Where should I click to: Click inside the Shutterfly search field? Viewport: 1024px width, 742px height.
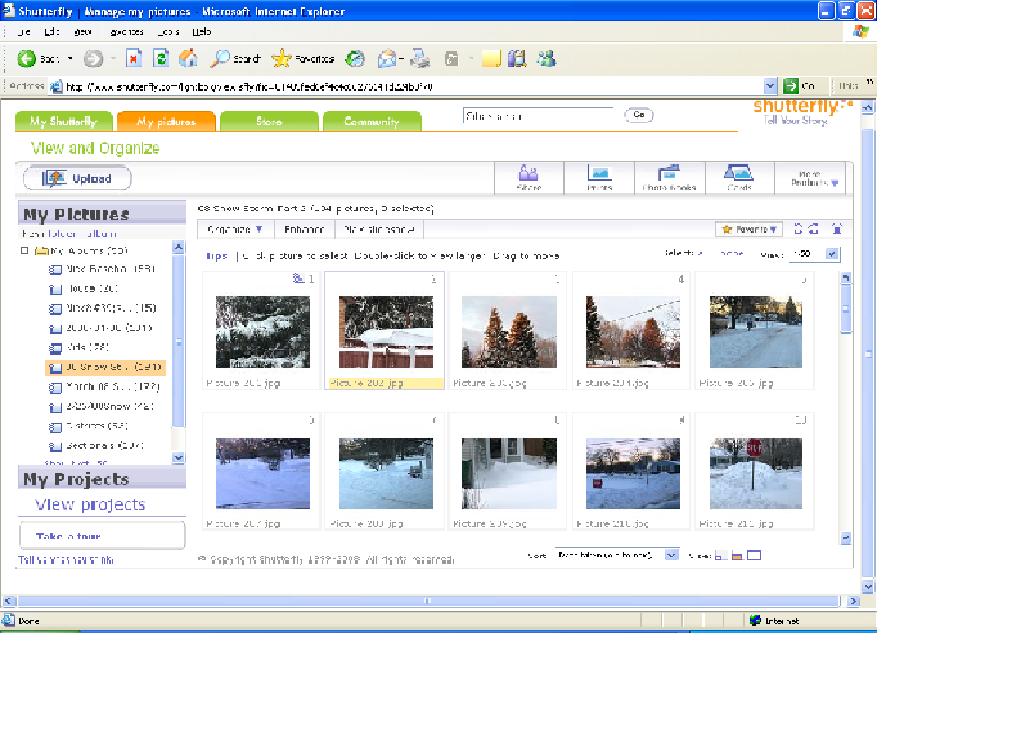point(538,116)
